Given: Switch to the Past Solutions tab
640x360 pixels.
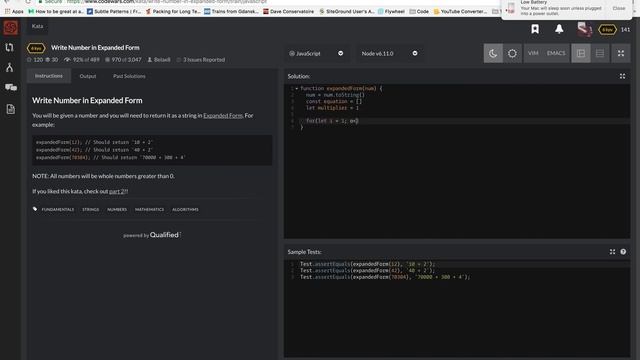Looking at the screenshot, I should click(x=129, y=76).
